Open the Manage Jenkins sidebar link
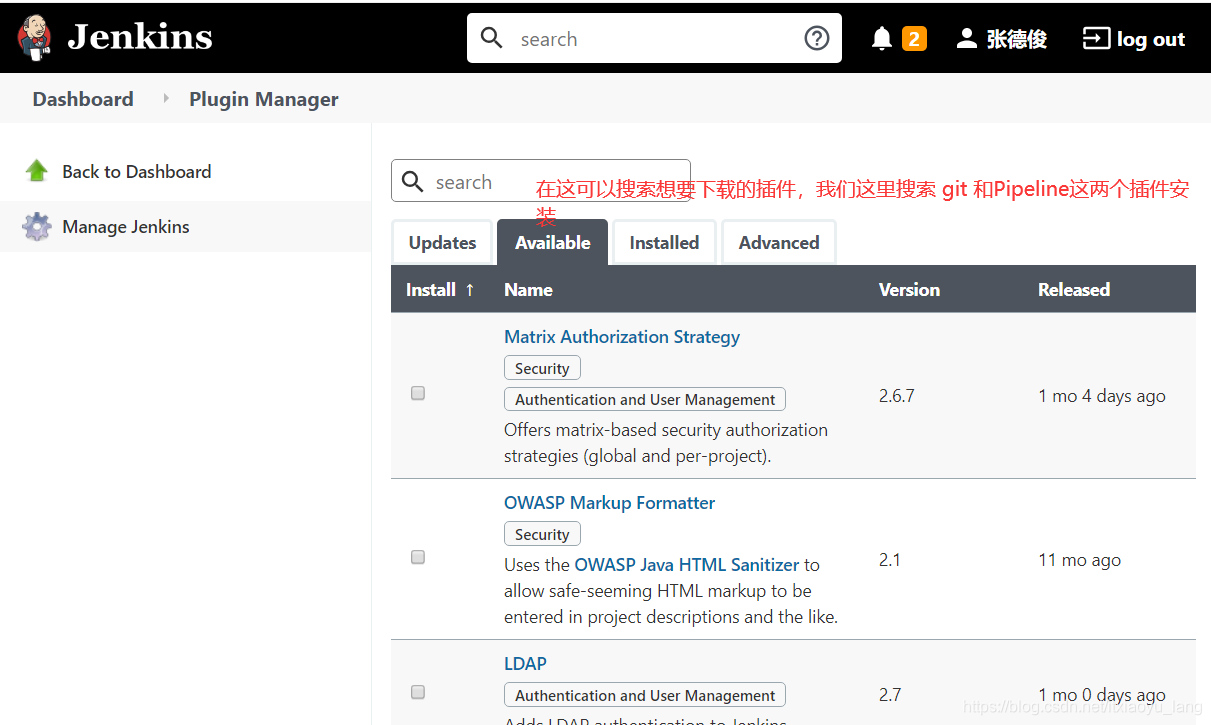1211x725 pixels. [x=125, y=227]
